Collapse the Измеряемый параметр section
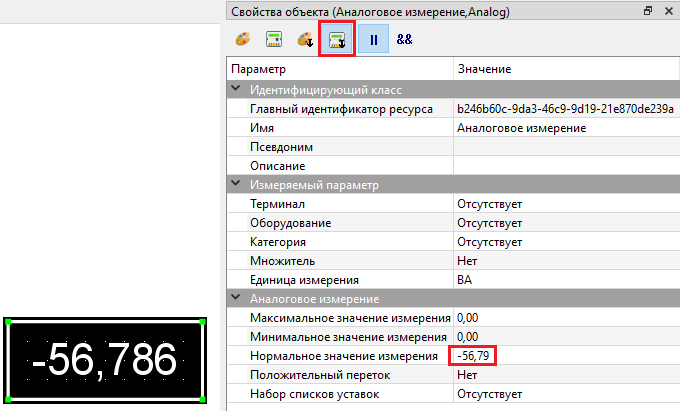The width and height of the screenshot is (680, 411). 237,184
